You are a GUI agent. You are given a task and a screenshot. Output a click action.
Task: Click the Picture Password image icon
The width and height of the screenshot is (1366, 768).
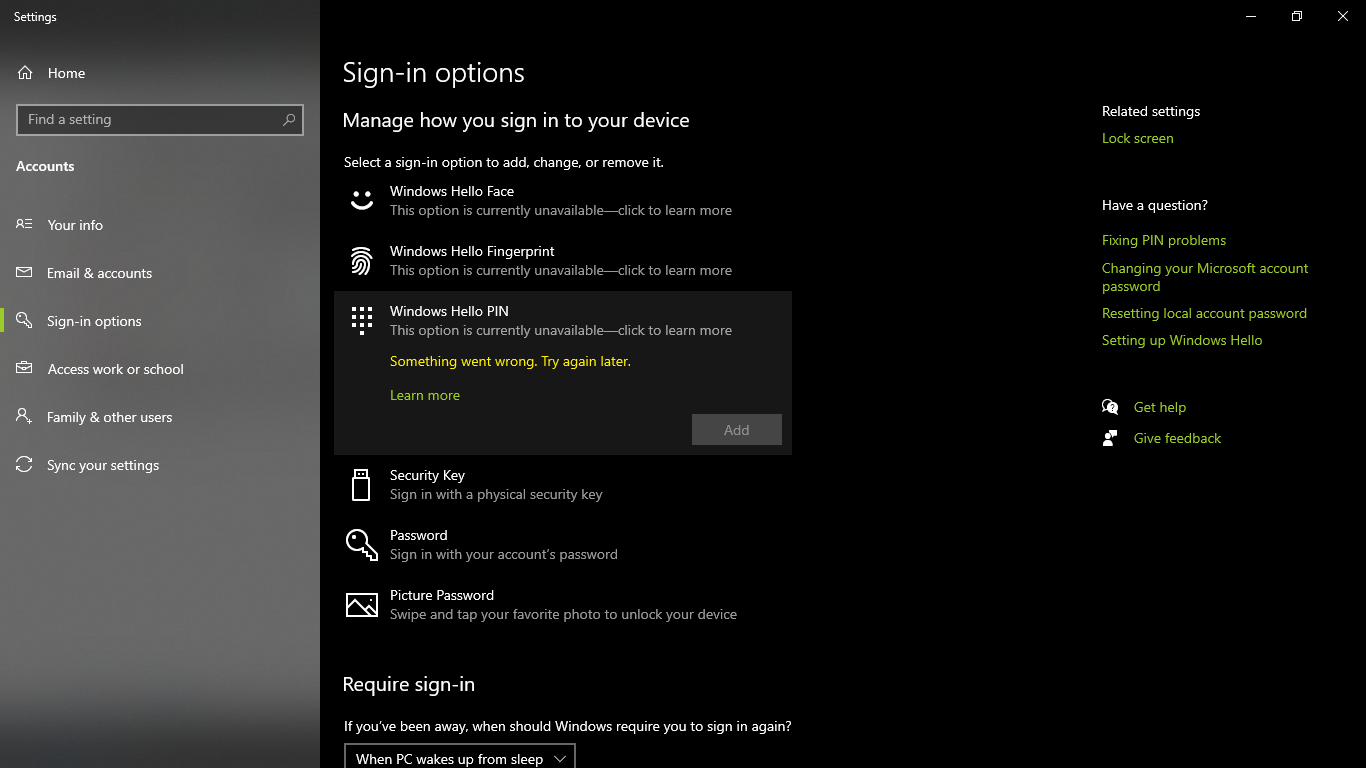coord(361,605)
